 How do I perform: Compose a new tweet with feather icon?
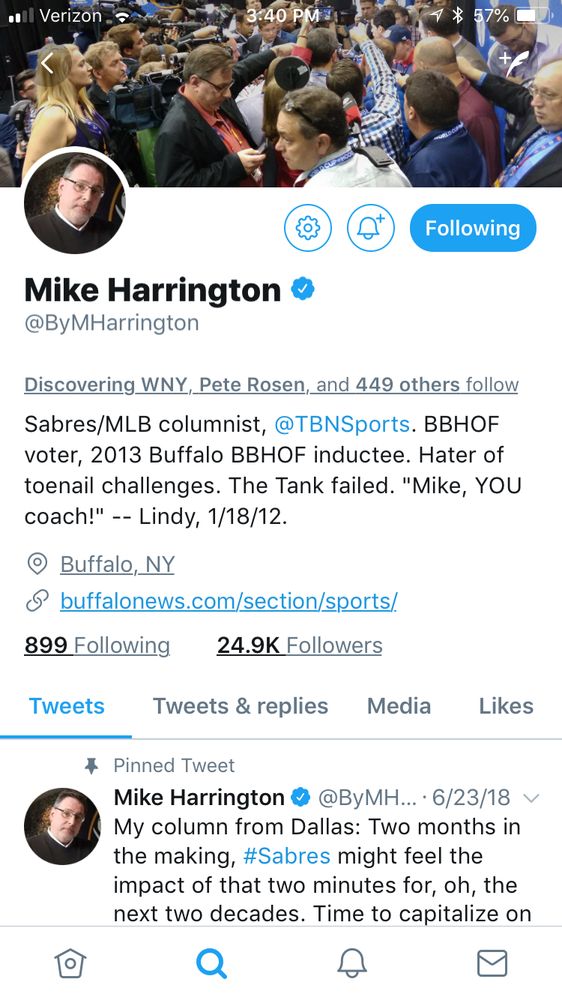tap(514, 62)
